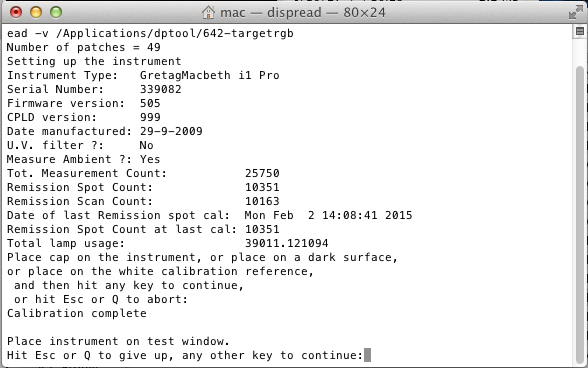Click the gray cursor block after 'continue:'
The width and height of the screenshot is (588, 368).
click(367, 355)
